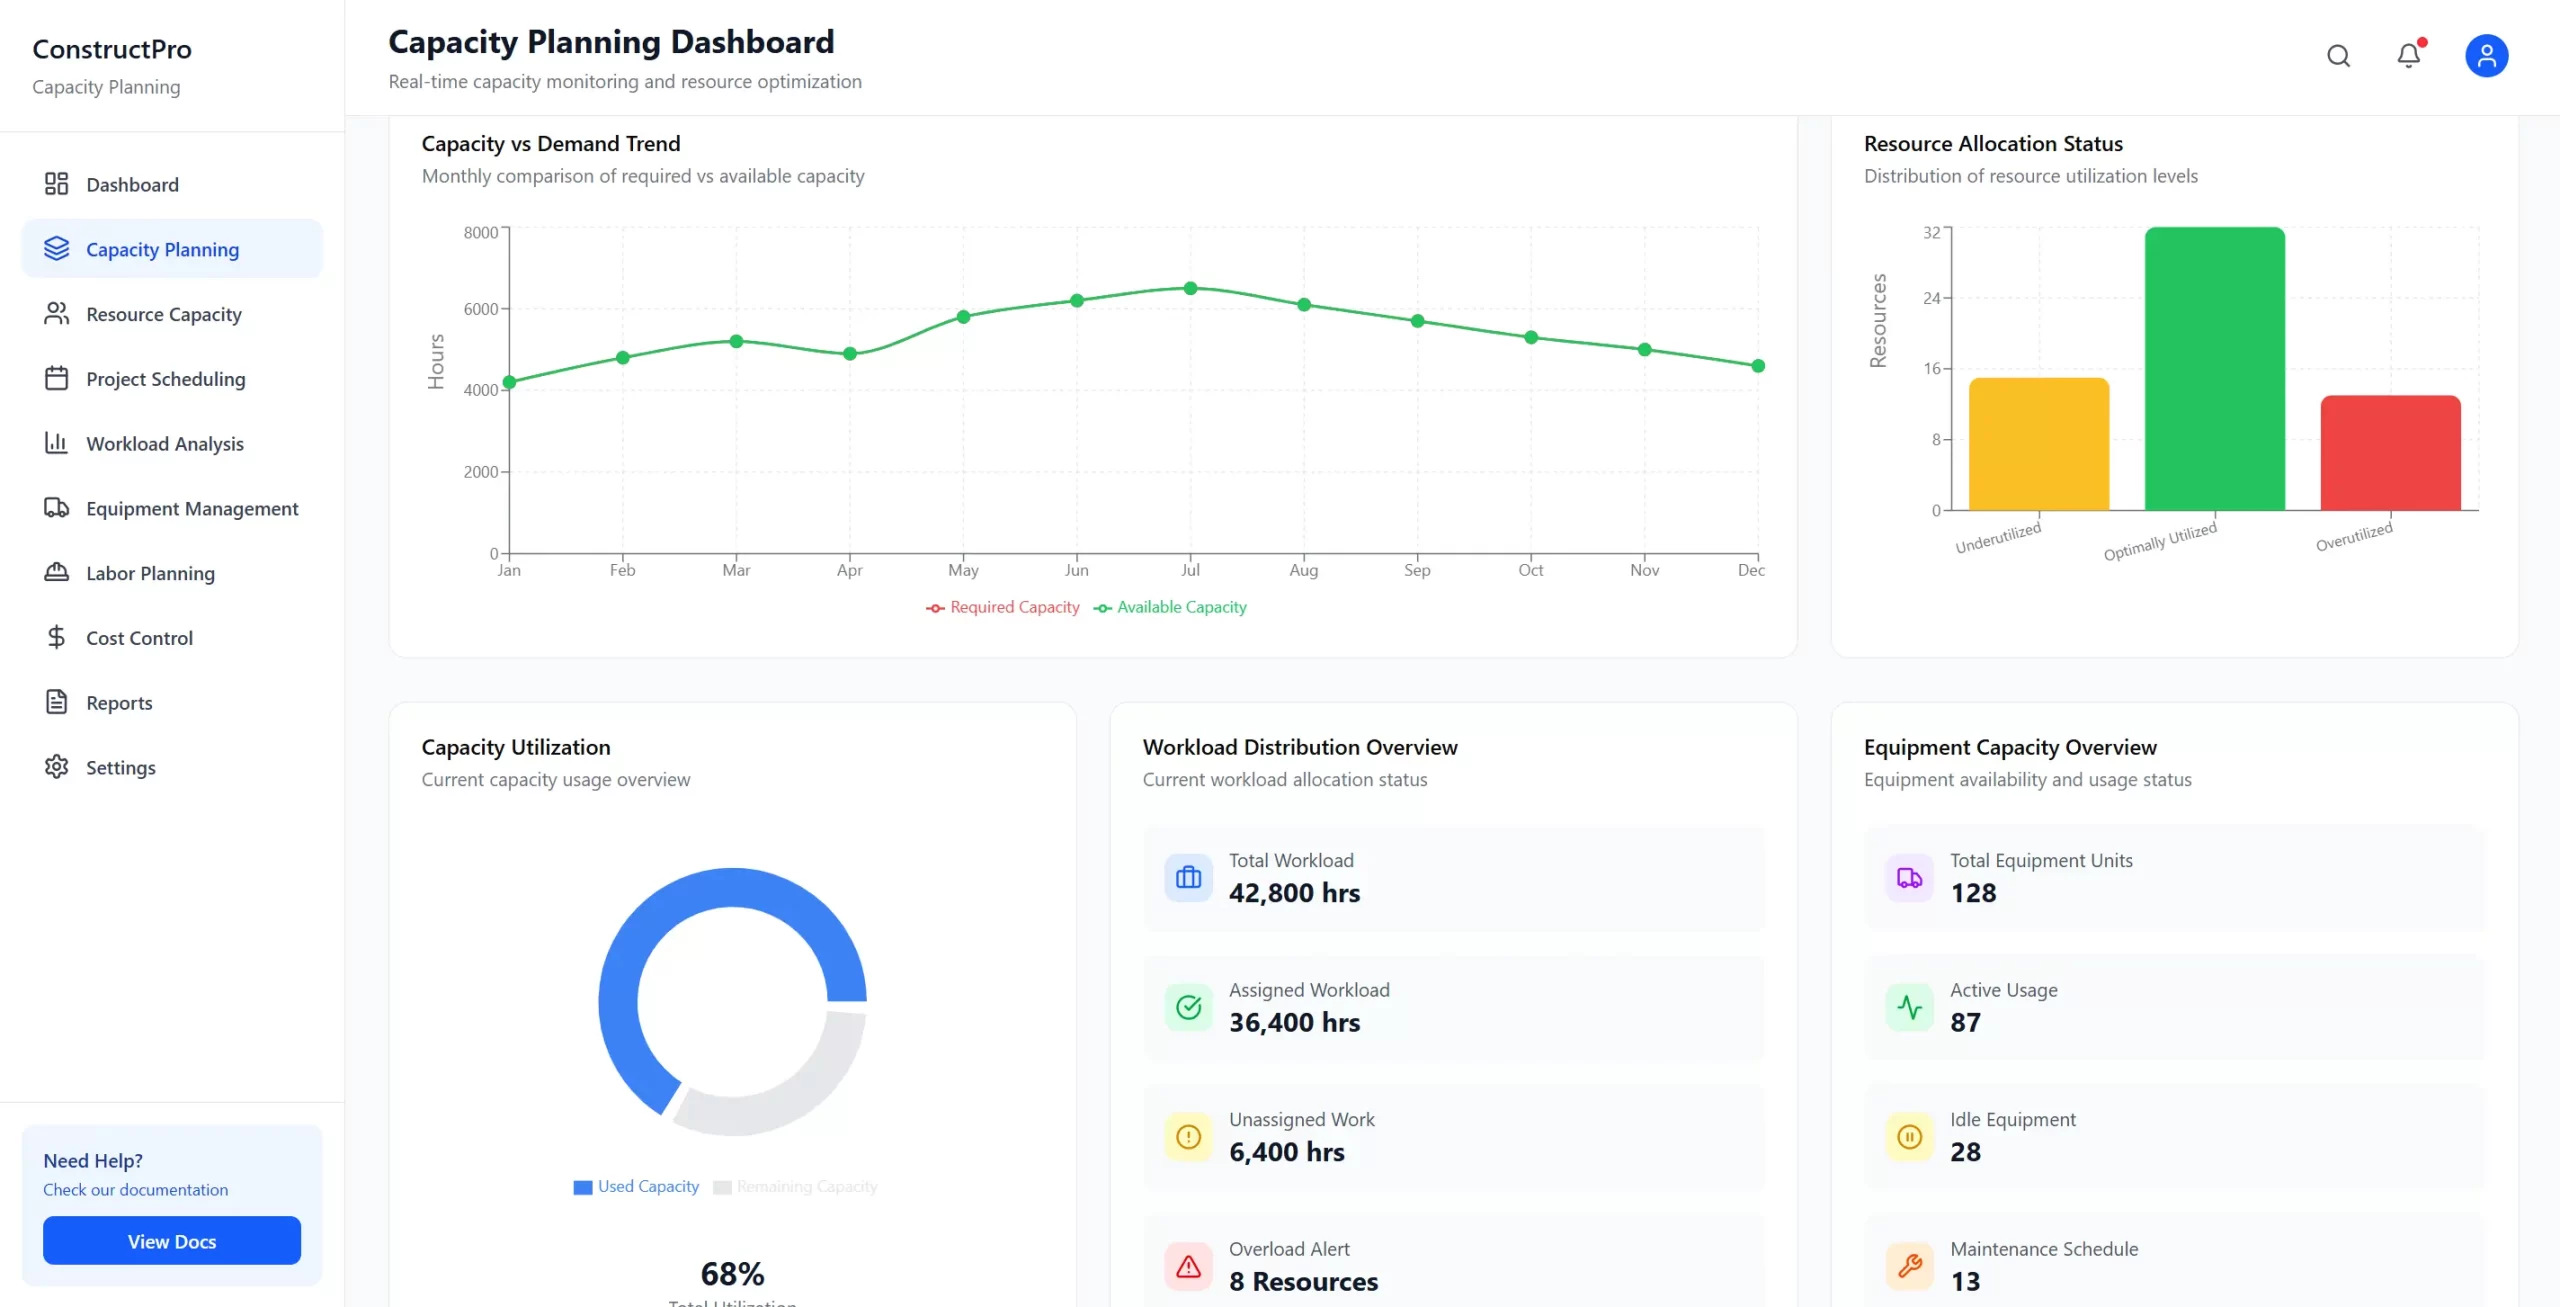Toggle the Available Capacity legend series

click(1170, 607)
